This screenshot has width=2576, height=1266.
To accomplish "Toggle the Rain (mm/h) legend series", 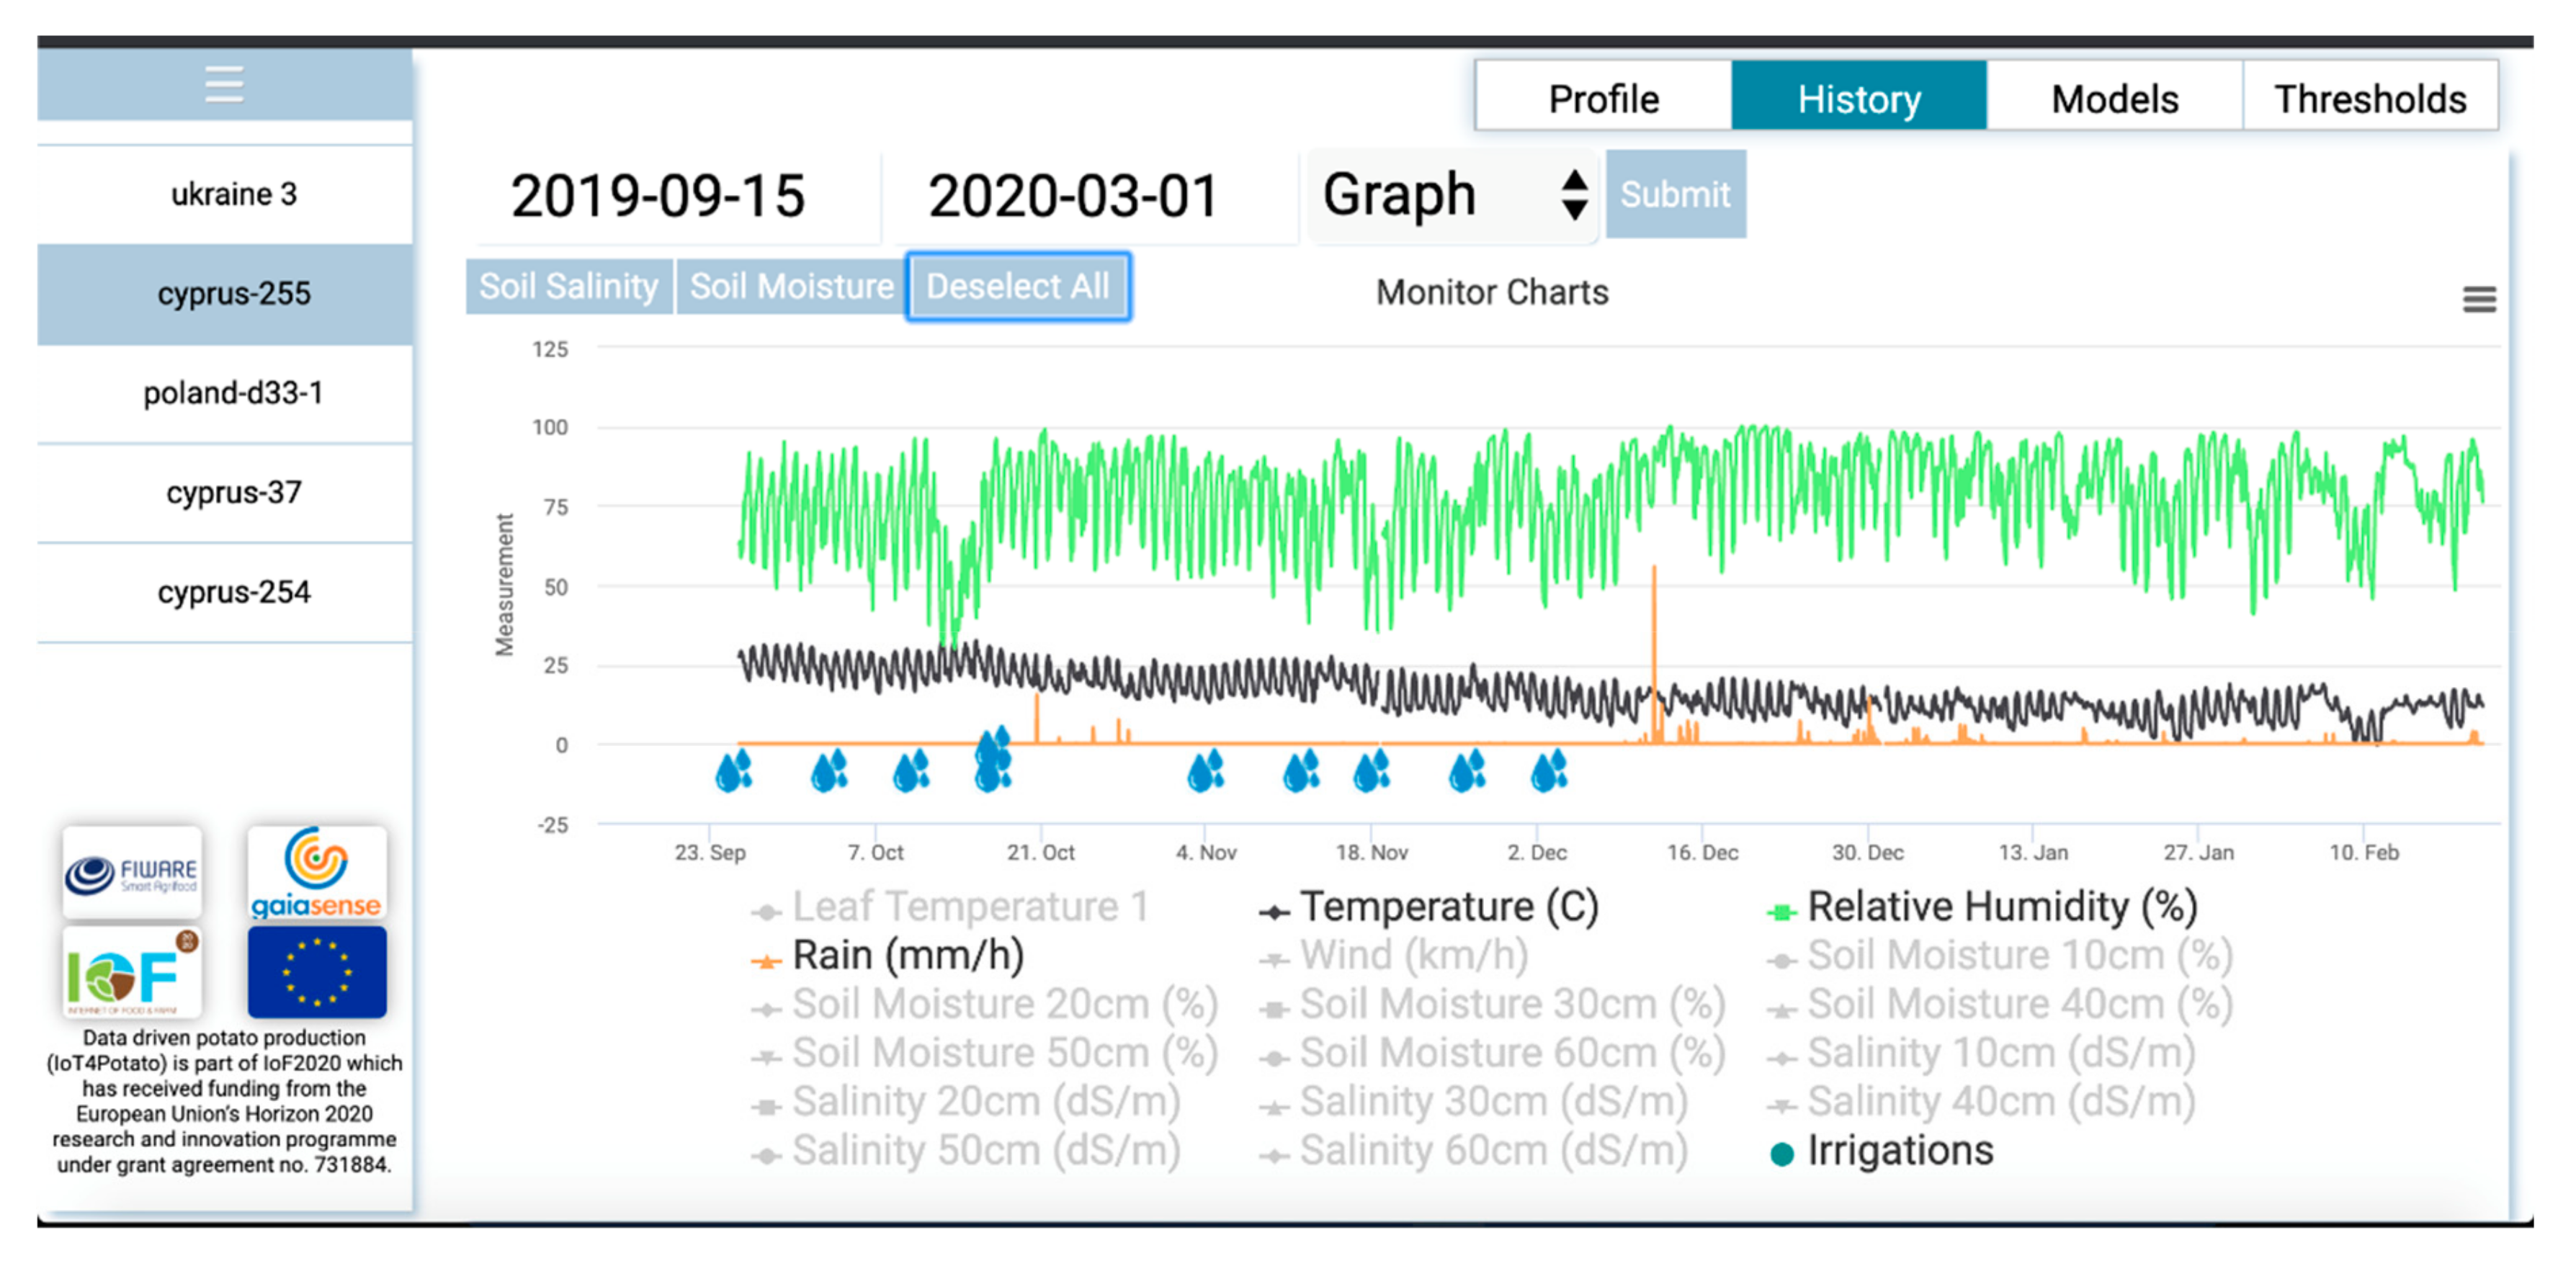I will (906, 955).
